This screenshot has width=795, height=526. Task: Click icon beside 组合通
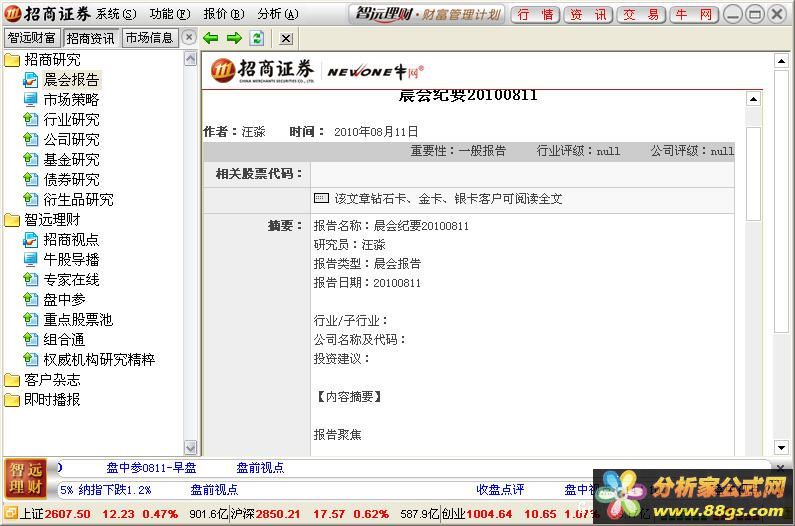[30, 339]
